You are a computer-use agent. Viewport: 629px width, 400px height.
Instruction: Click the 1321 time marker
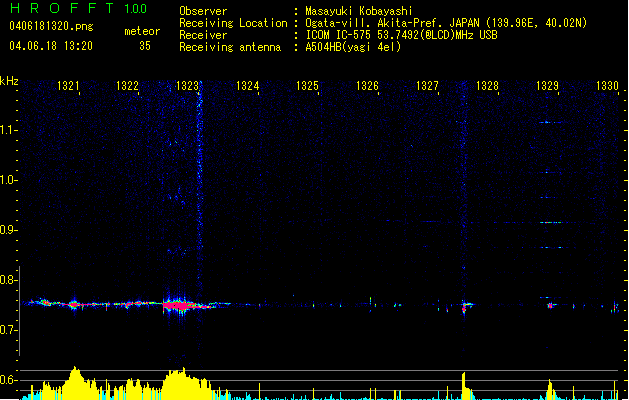coord(68,86)
